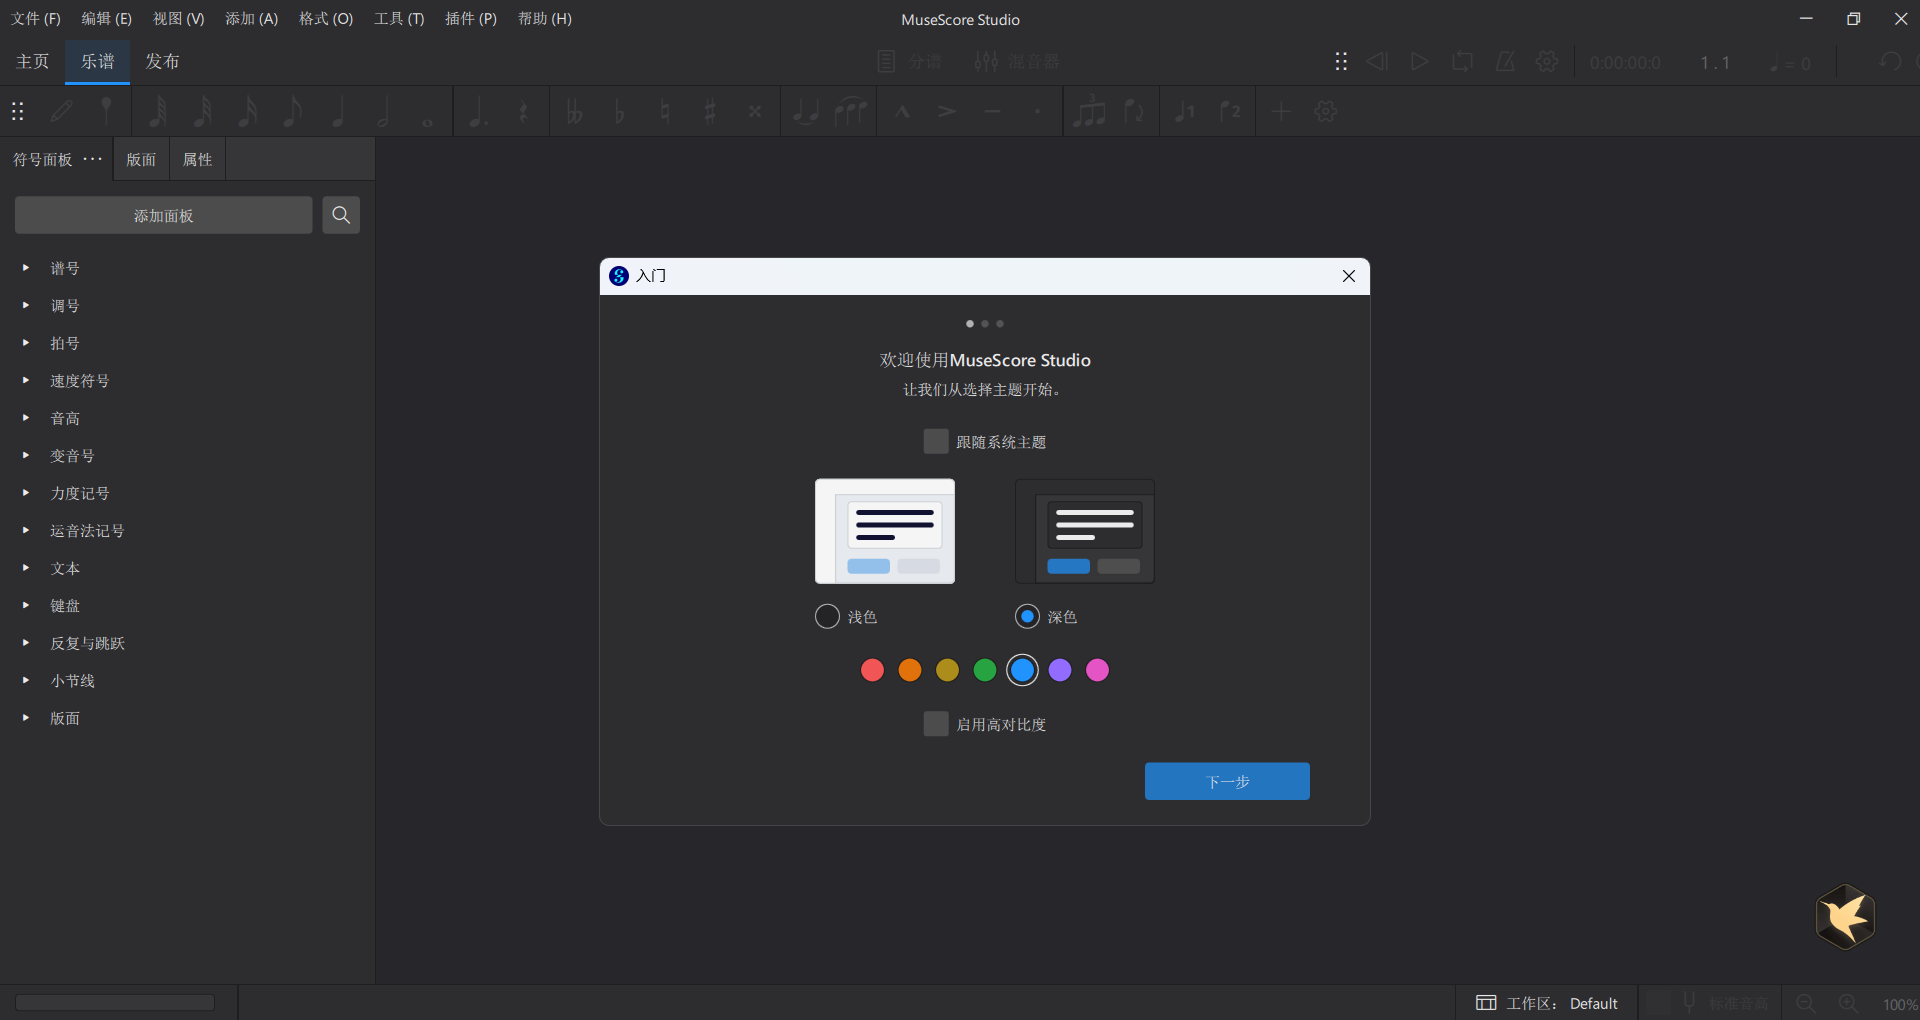Viewport: 1920px width, 1020px height.
Task: Choose the purple accent color
Action: pyautogui.click(x=1060, y=670)
